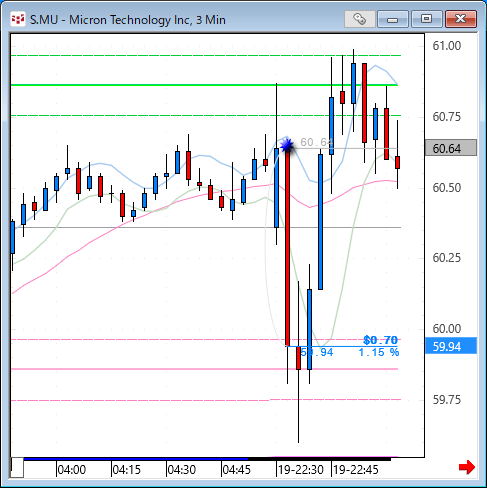Click the $0.70 profit label
This screenshot has height=488, width=487.
point(381,340)
